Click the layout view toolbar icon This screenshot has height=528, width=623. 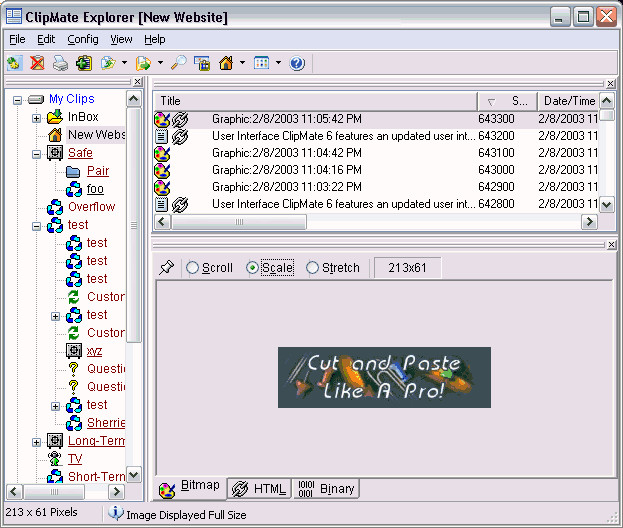261,63
